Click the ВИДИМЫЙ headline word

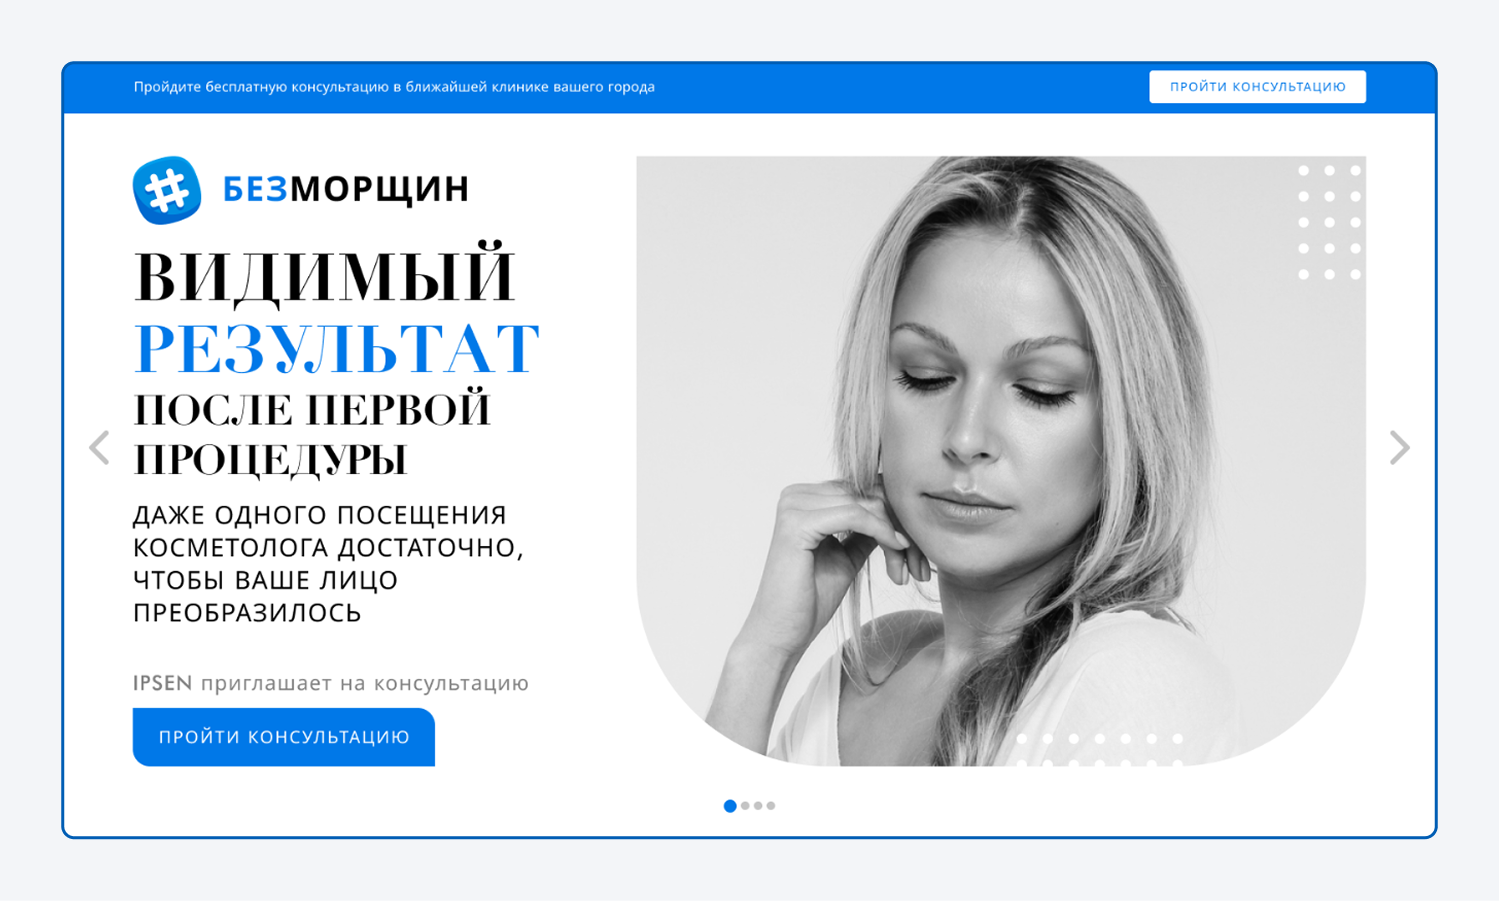[x=325, y=277]
